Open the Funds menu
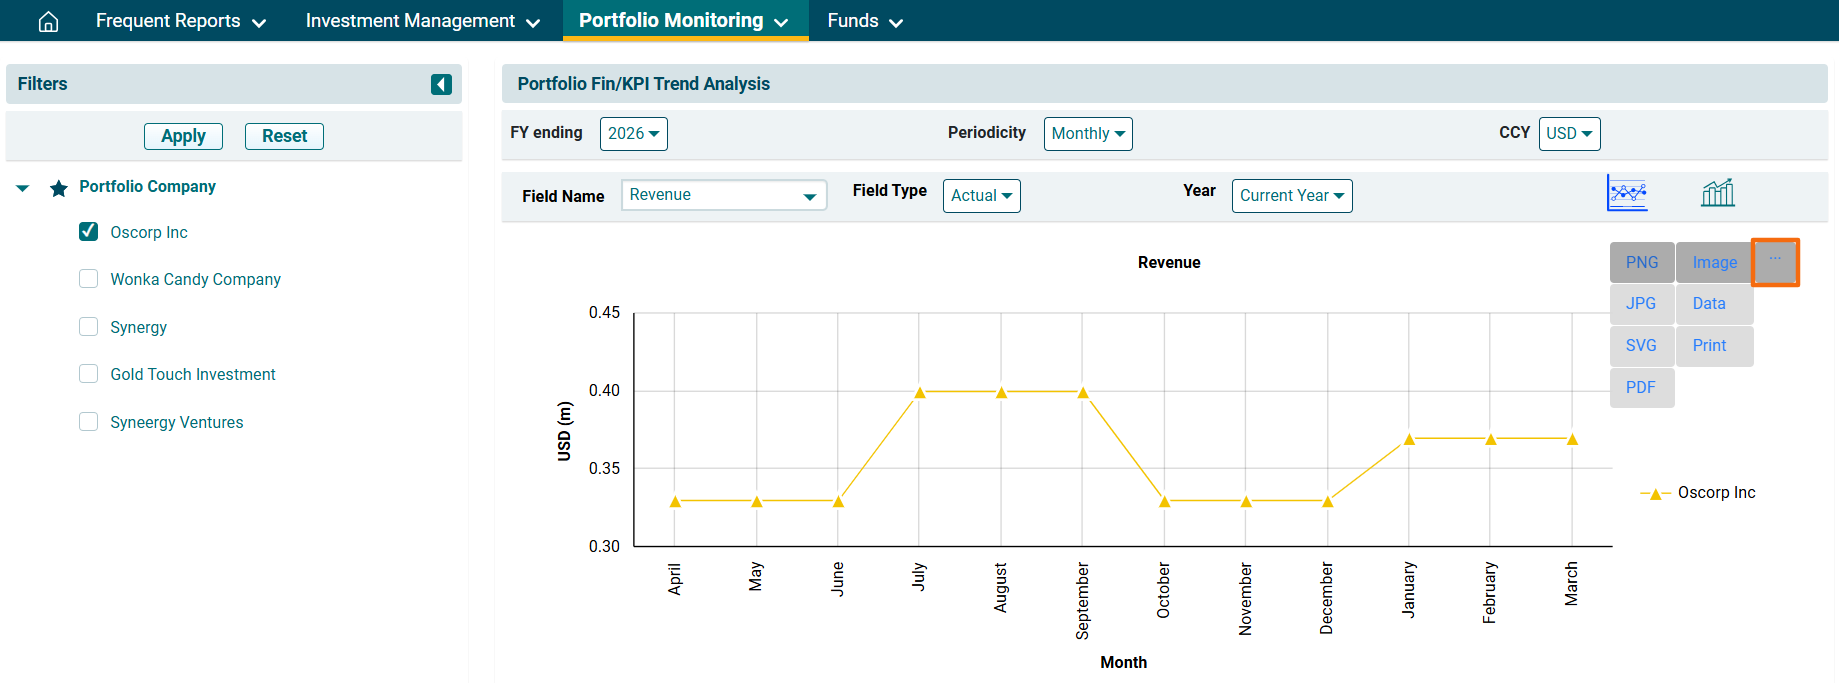1839x683 pixels. pyautogui.click(x=864, y=21)
